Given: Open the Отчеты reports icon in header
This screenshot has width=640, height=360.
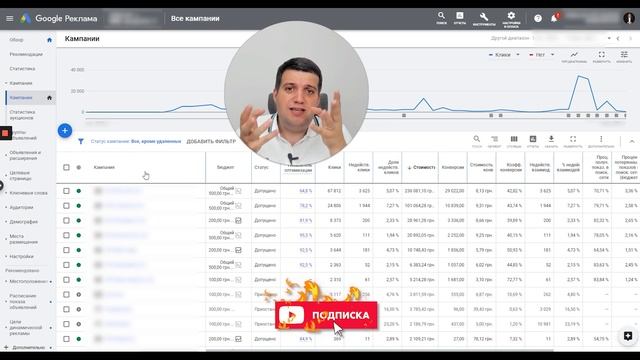Looking at the screenshot, I should [x=460, y=18].
